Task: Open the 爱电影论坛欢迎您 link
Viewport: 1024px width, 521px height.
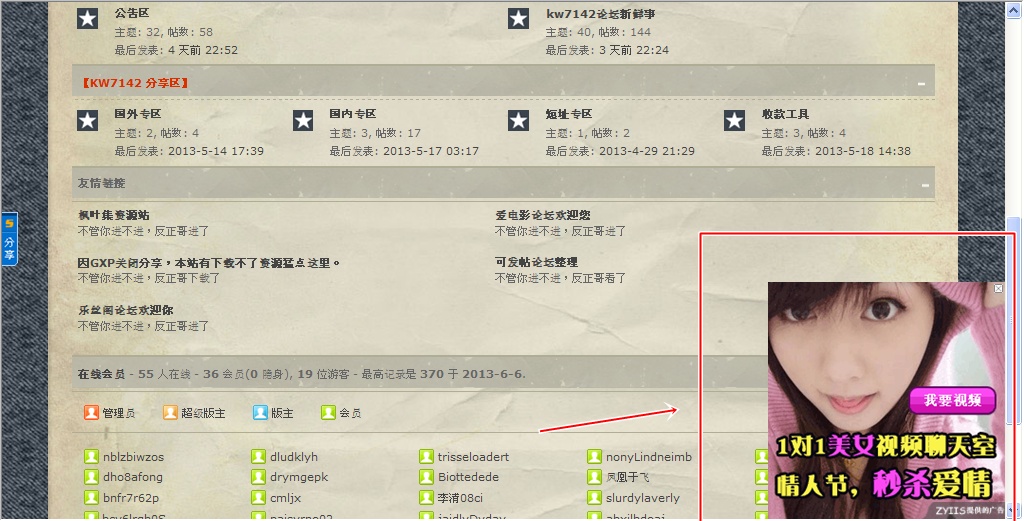Action: pos(543,215)
